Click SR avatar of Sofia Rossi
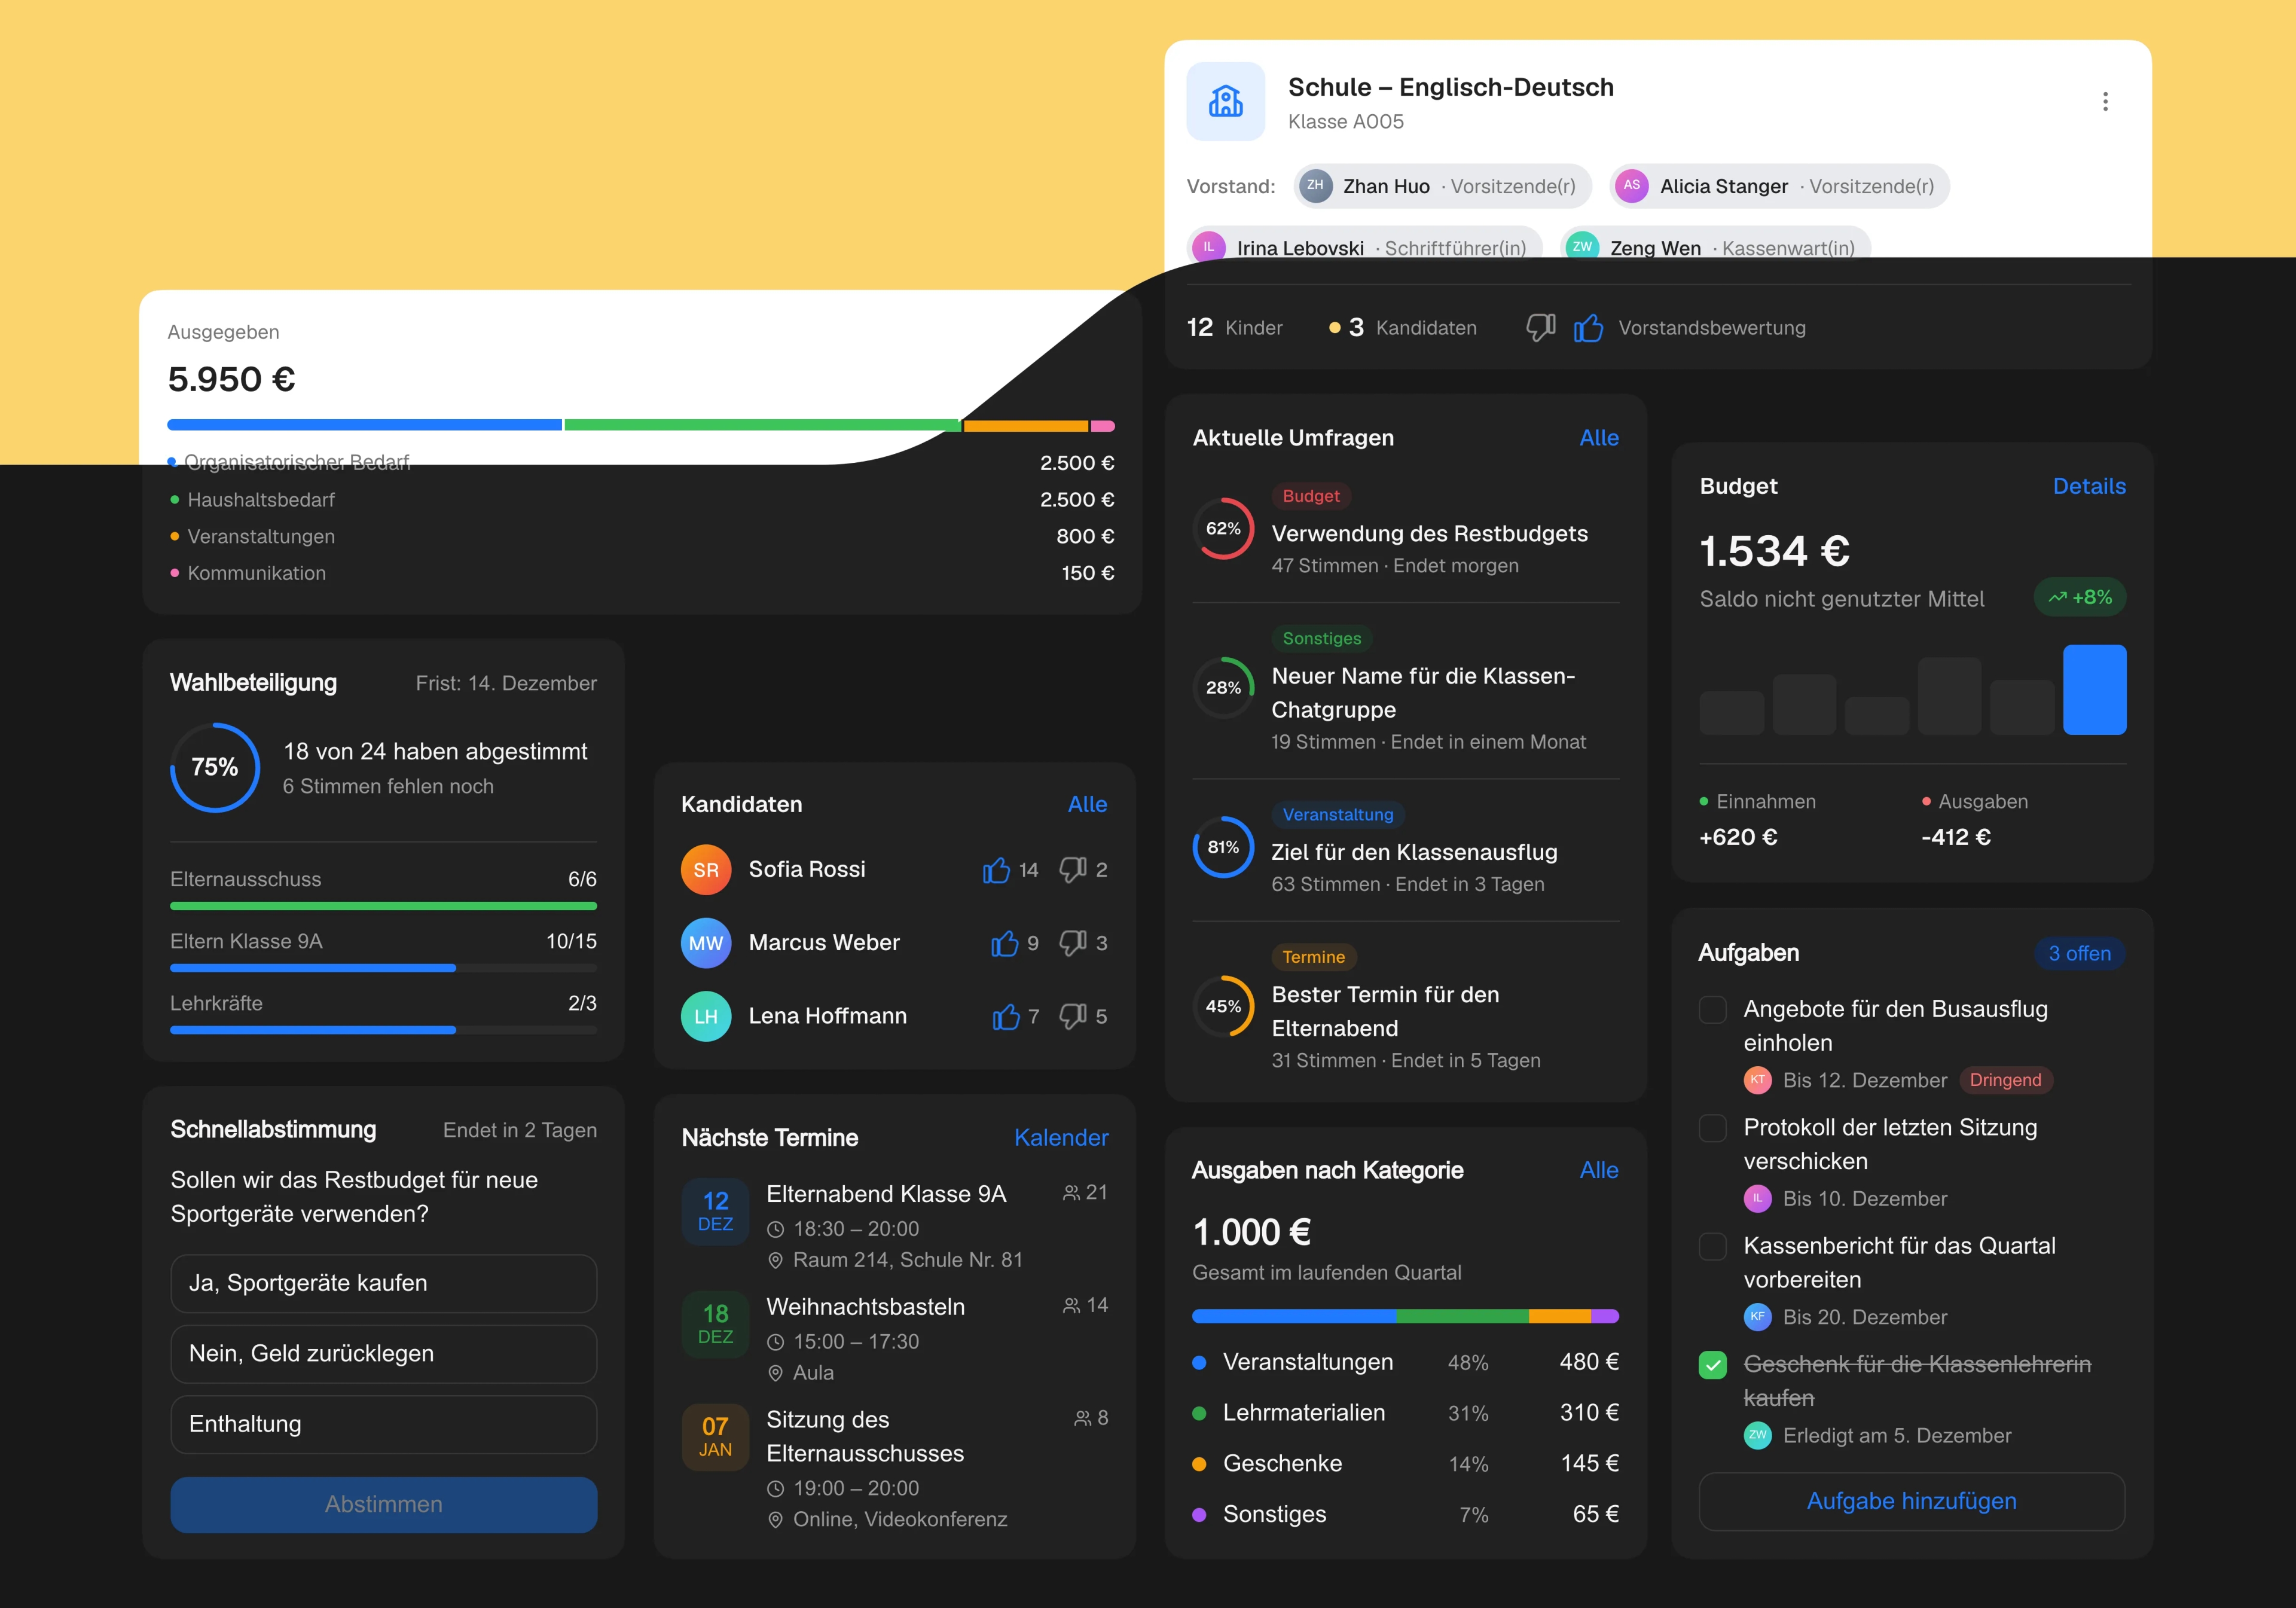 click(706, 870)
